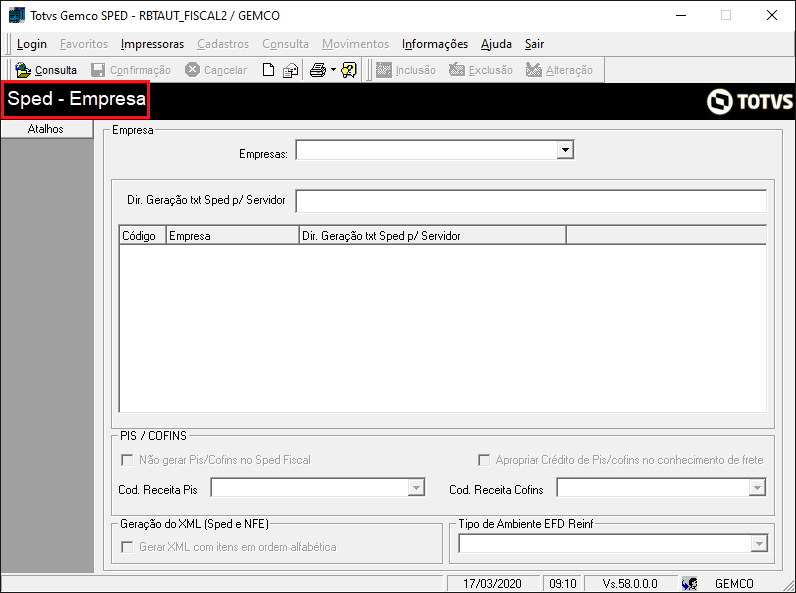Toggle Apropriar Crédito de Pis/cofins checkbox
The width and height of the screenshot is (796, 593).
pyautogui.click(x=484, y=460)
